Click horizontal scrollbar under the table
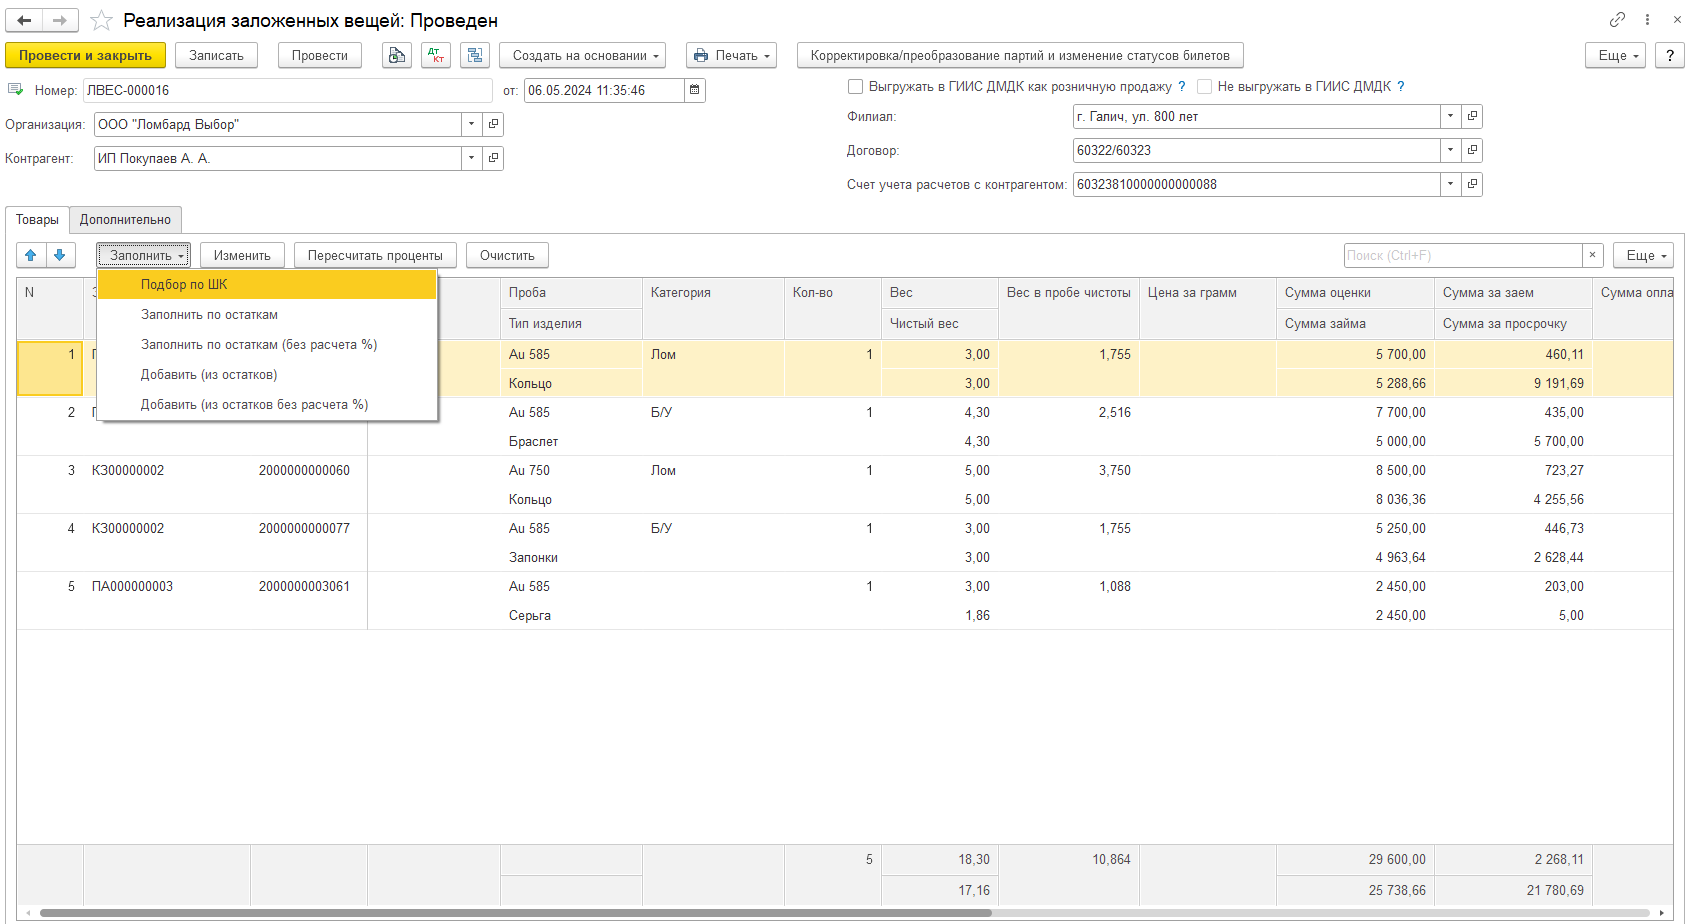Viewport: 1704px width, 924px height. (515, 913)
